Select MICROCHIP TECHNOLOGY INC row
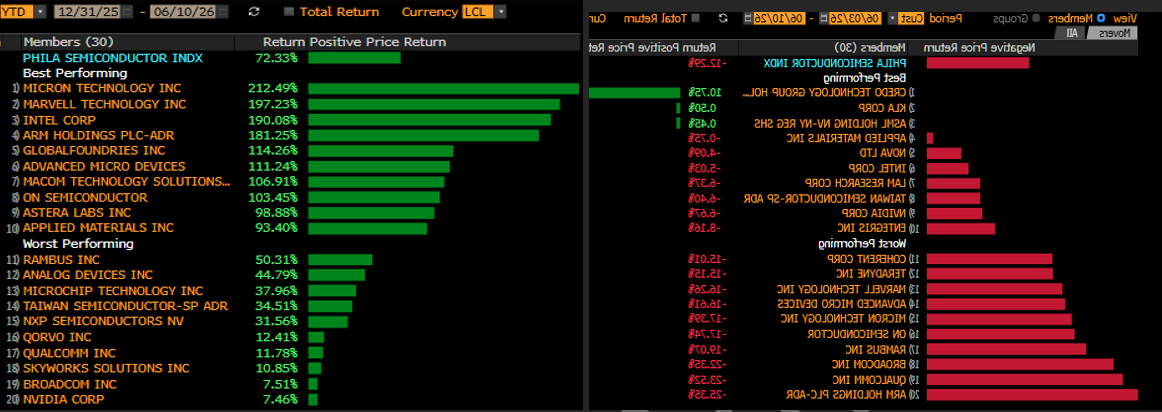The image size is (1162, 412). 291,290
